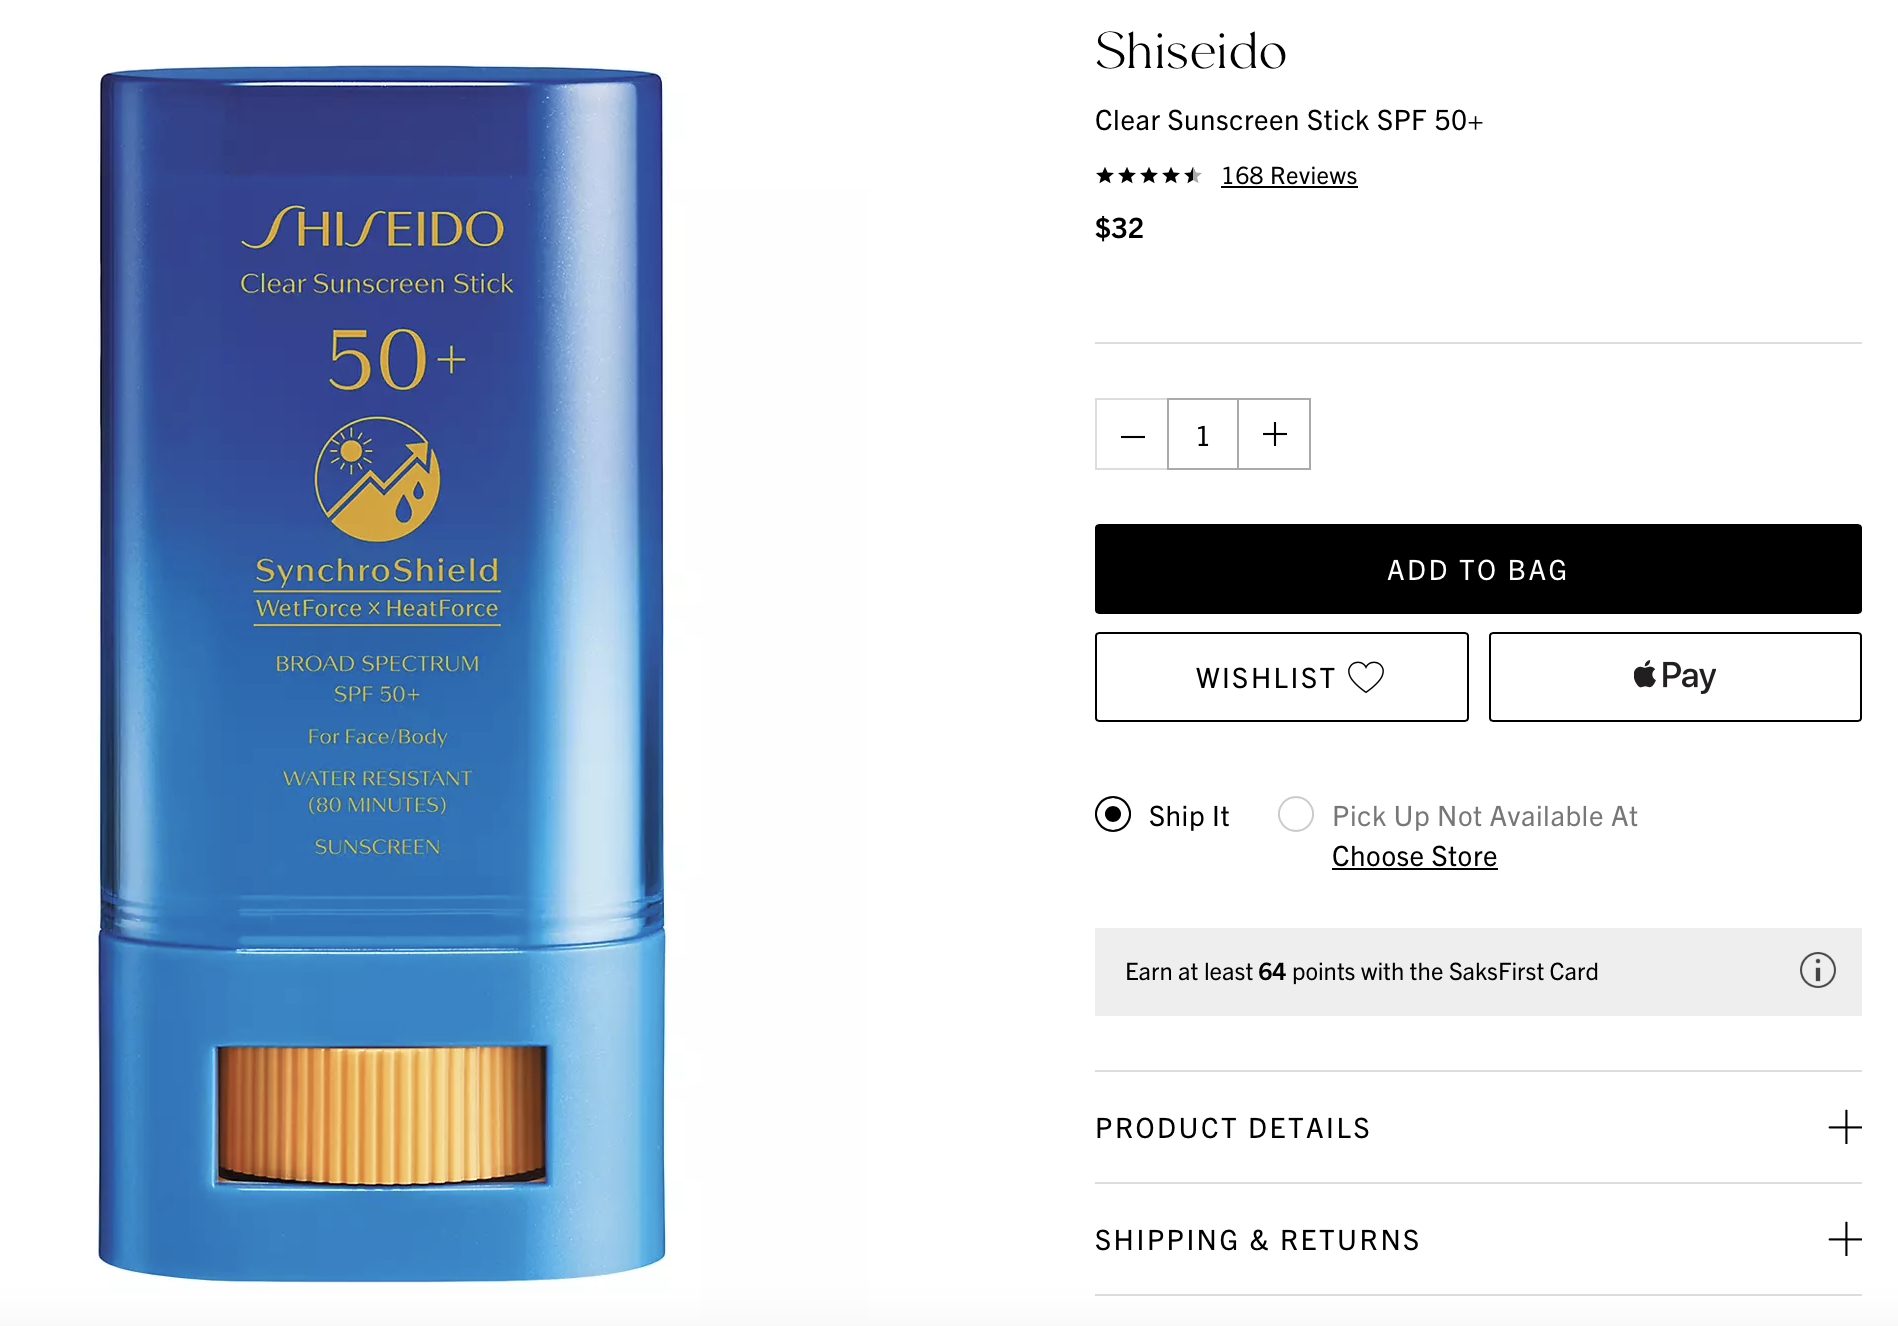Click the star rating icons

pos(1148,176)
